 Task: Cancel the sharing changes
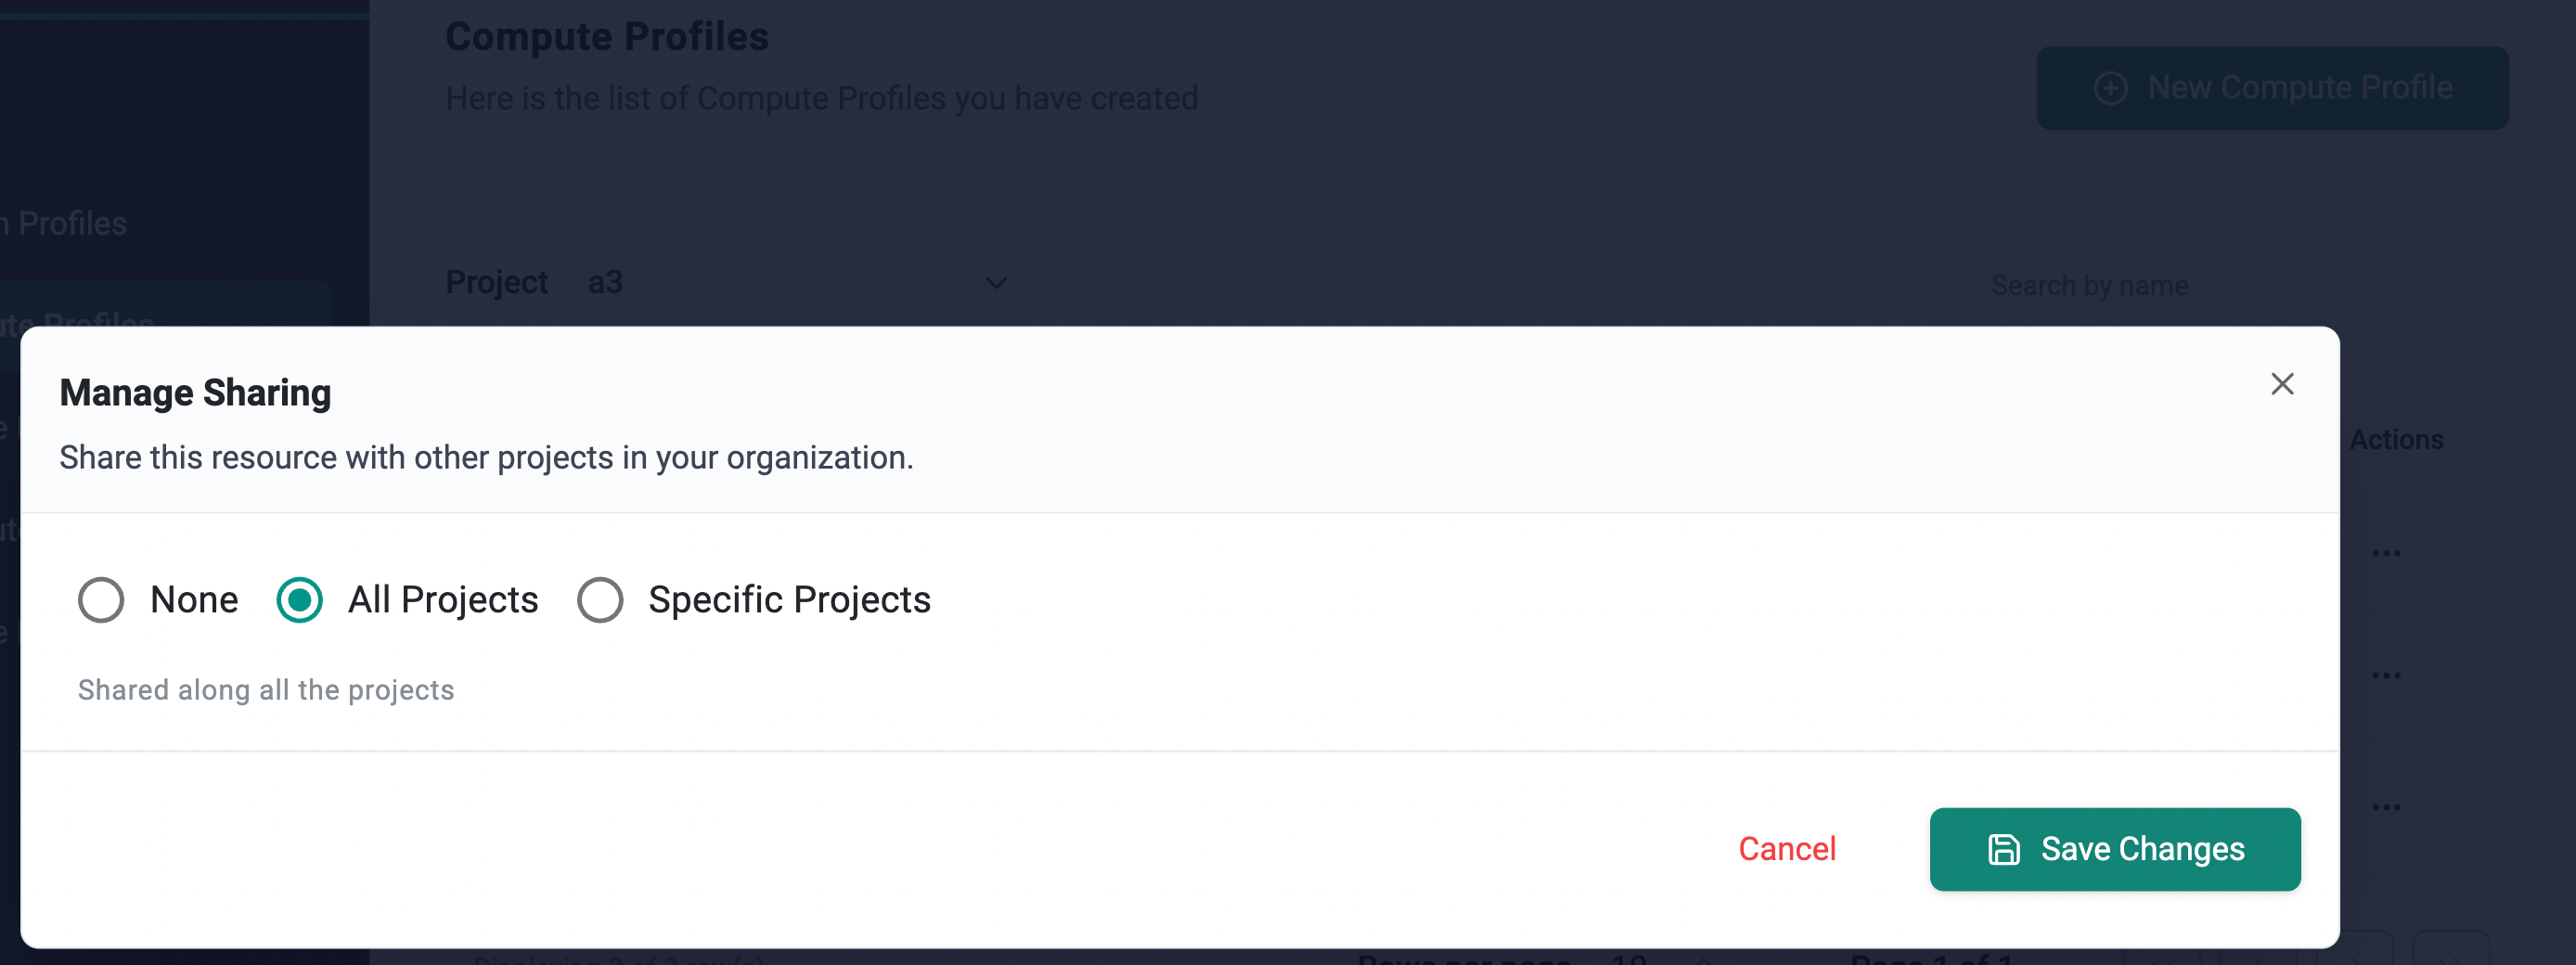click(x=1787, y=849)
